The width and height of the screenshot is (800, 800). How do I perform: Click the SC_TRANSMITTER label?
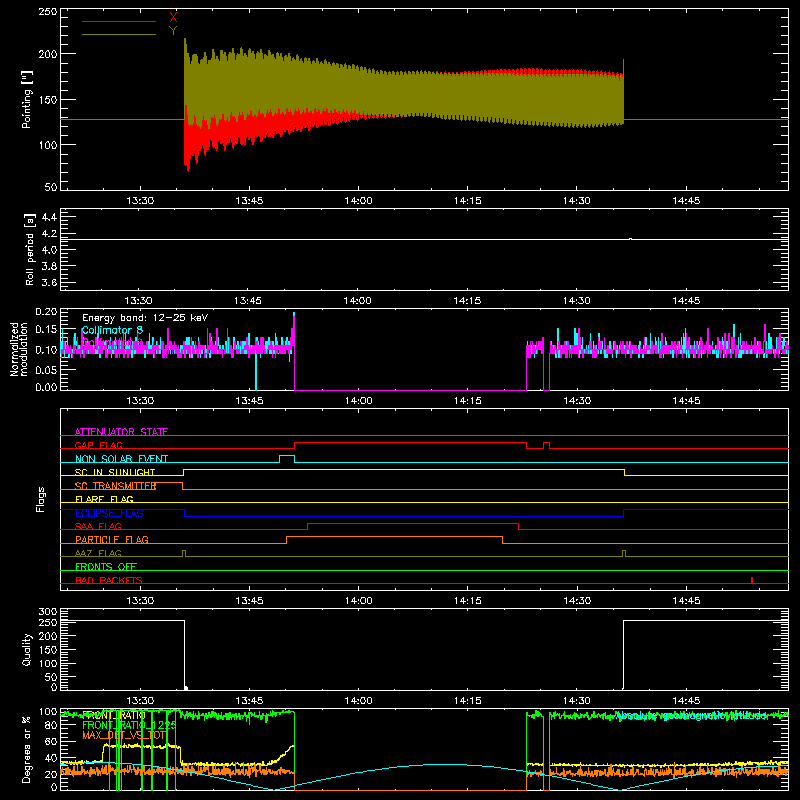coord(115,486)
